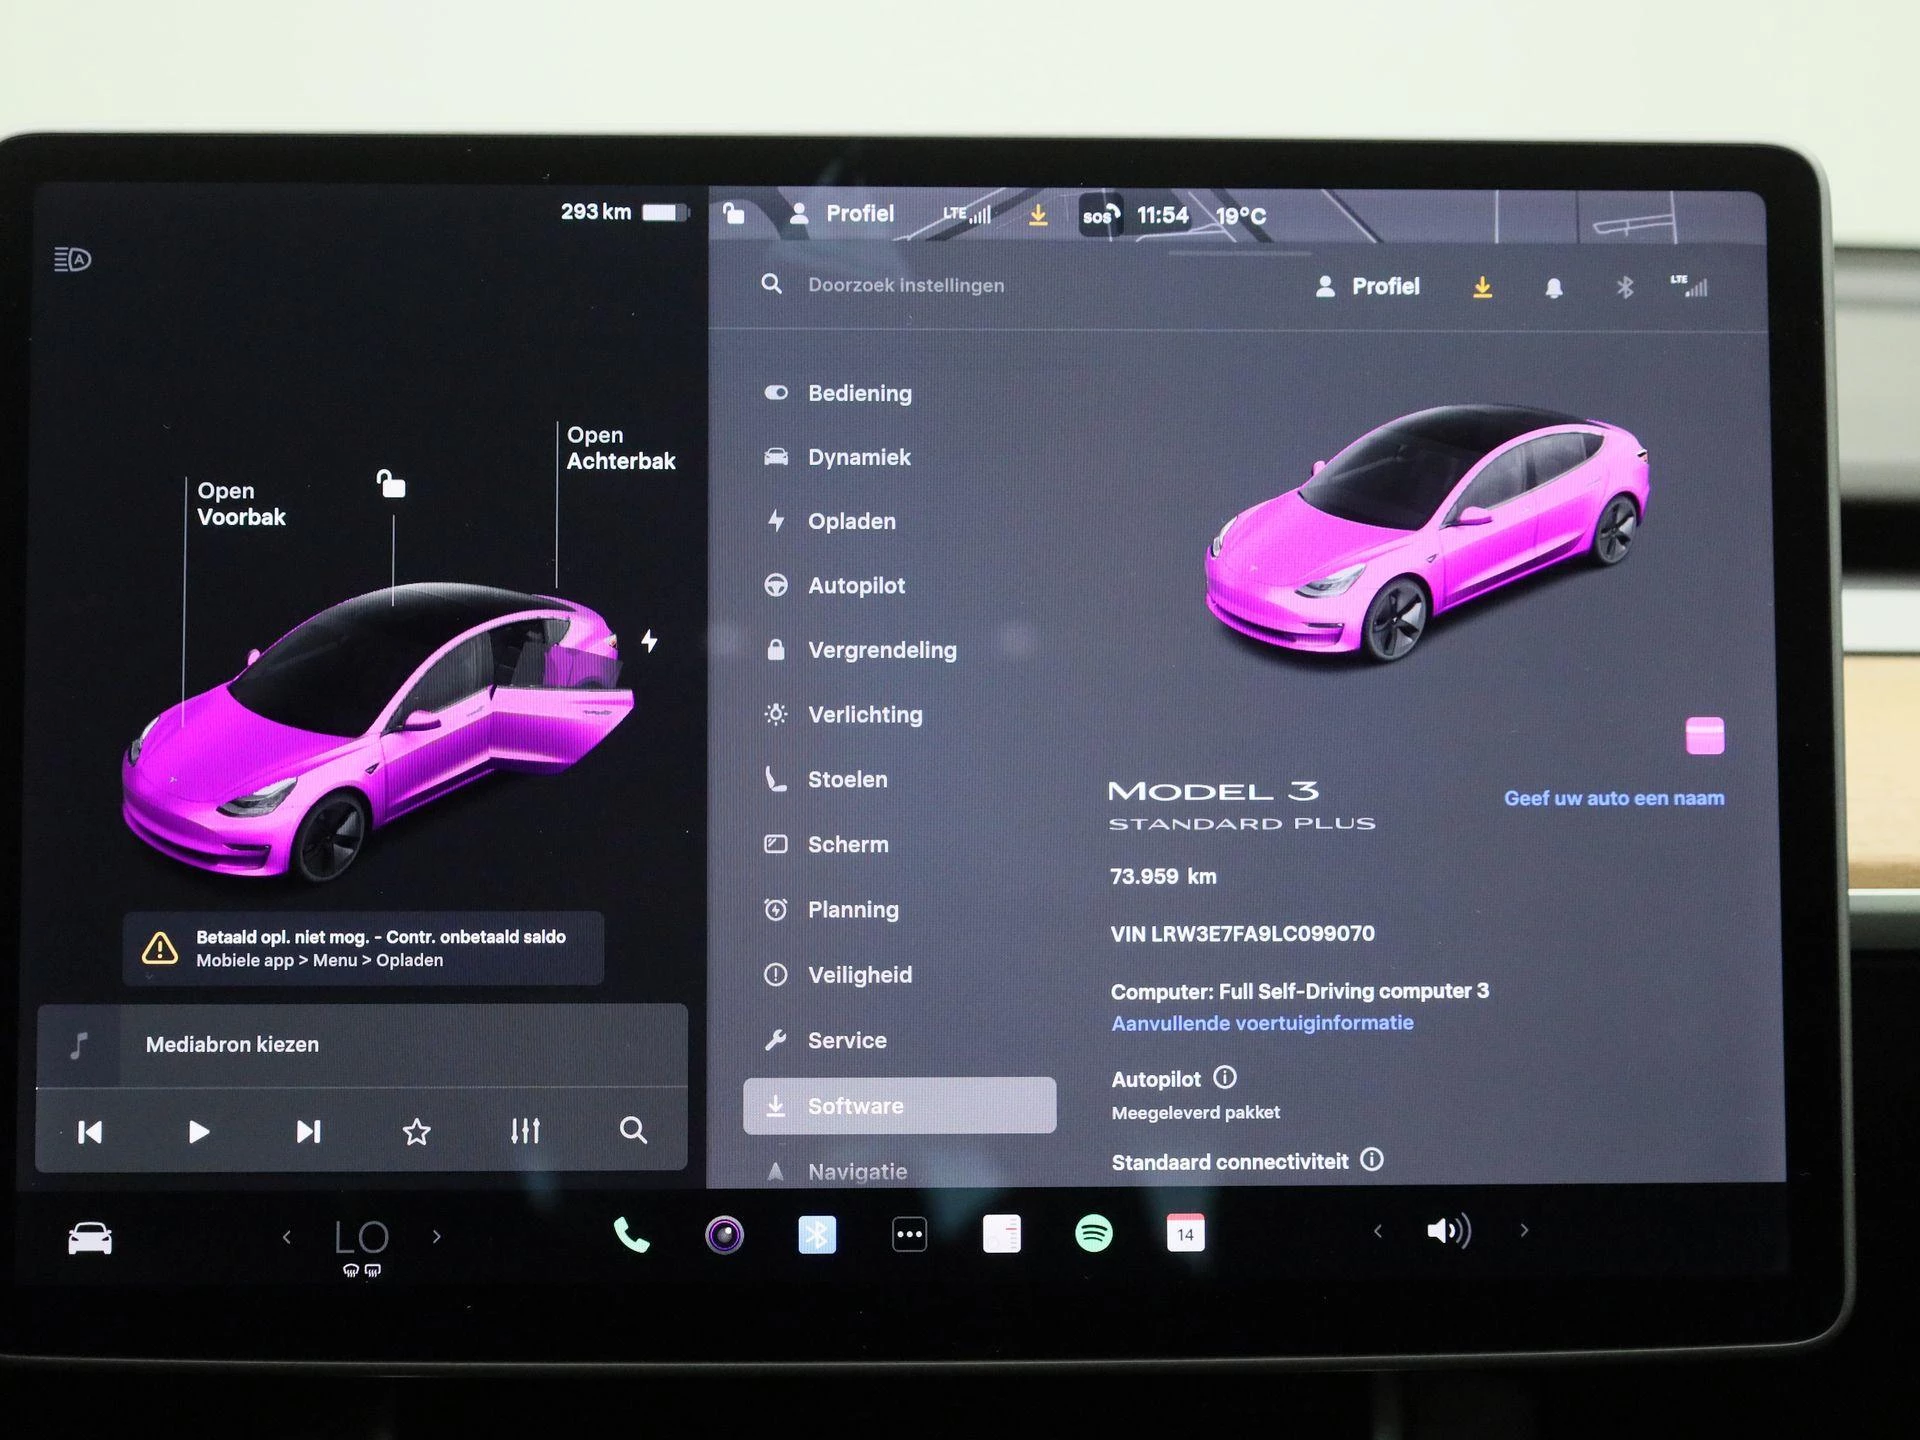This screenshot has width=1920, height=1440.
Task: Select Autopilot settings menu
Action: click(856, 586)
